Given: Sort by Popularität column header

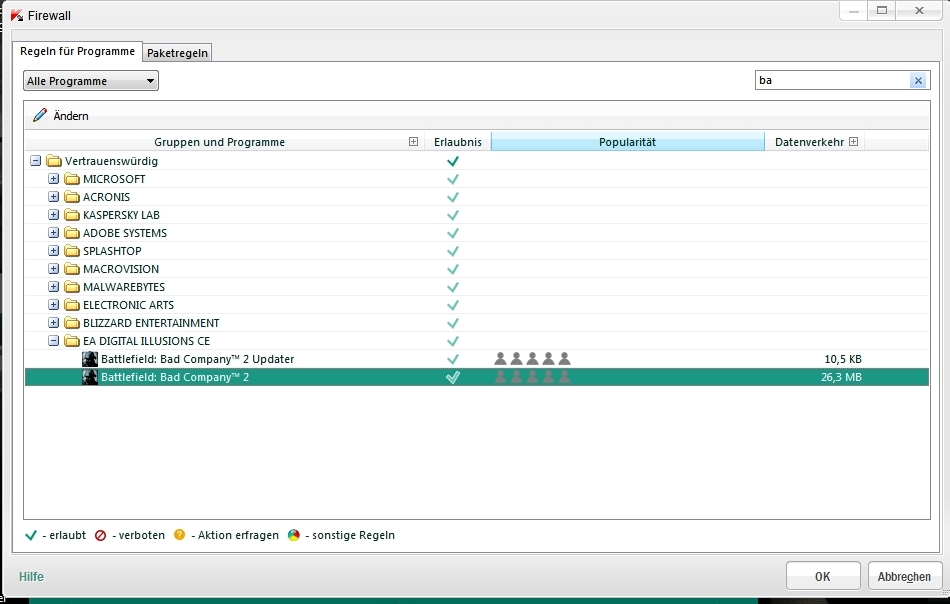Looking at the screenshot, I should click(x=628, y=142).
